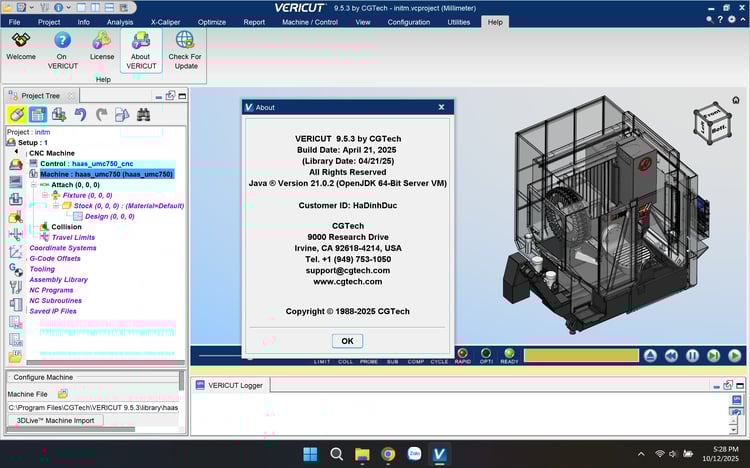
Task: Click the folder icon at sidebar bottom
Action: point(15,357)
